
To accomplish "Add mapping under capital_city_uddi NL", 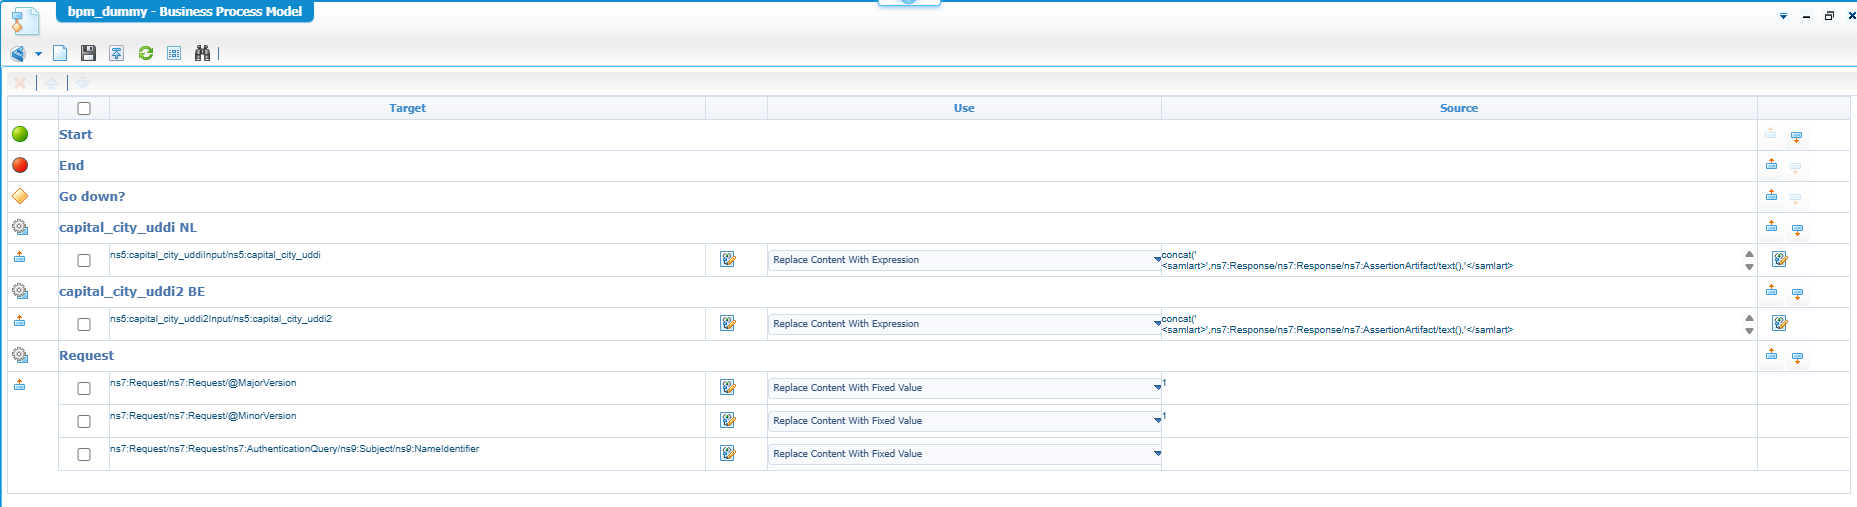I will pyautogui.click(x=20, y=257).
